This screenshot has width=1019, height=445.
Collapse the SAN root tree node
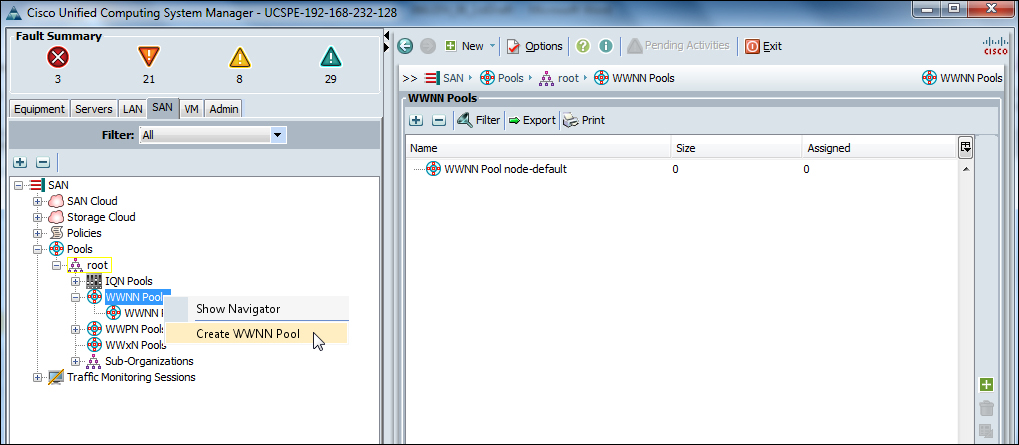[18, 186]
